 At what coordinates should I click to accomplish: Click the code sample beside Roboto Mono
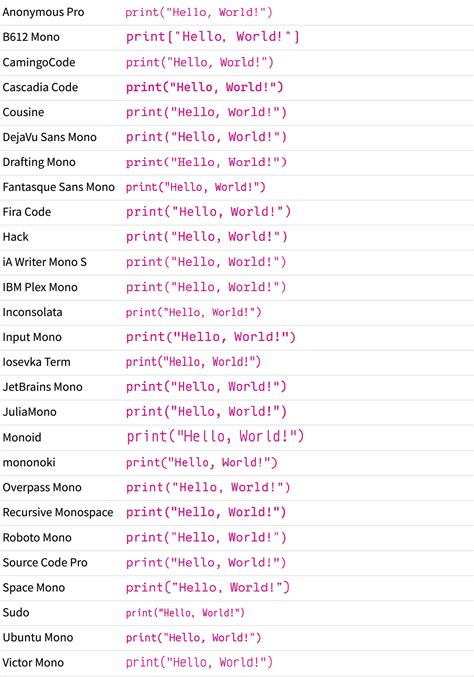coord(206,538)
